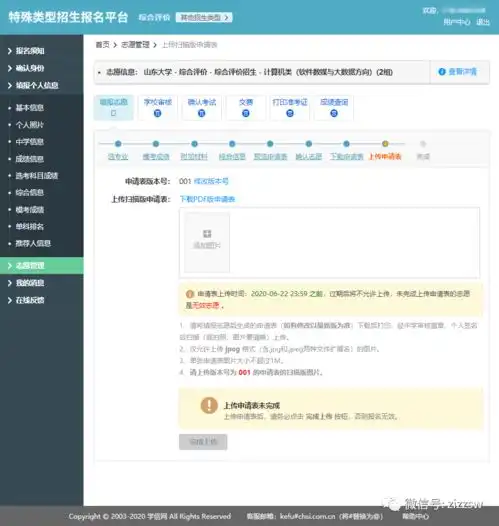499x526 pixels.
Task: Click the 附加材料 step dot
Action: (x=194, y=144)
